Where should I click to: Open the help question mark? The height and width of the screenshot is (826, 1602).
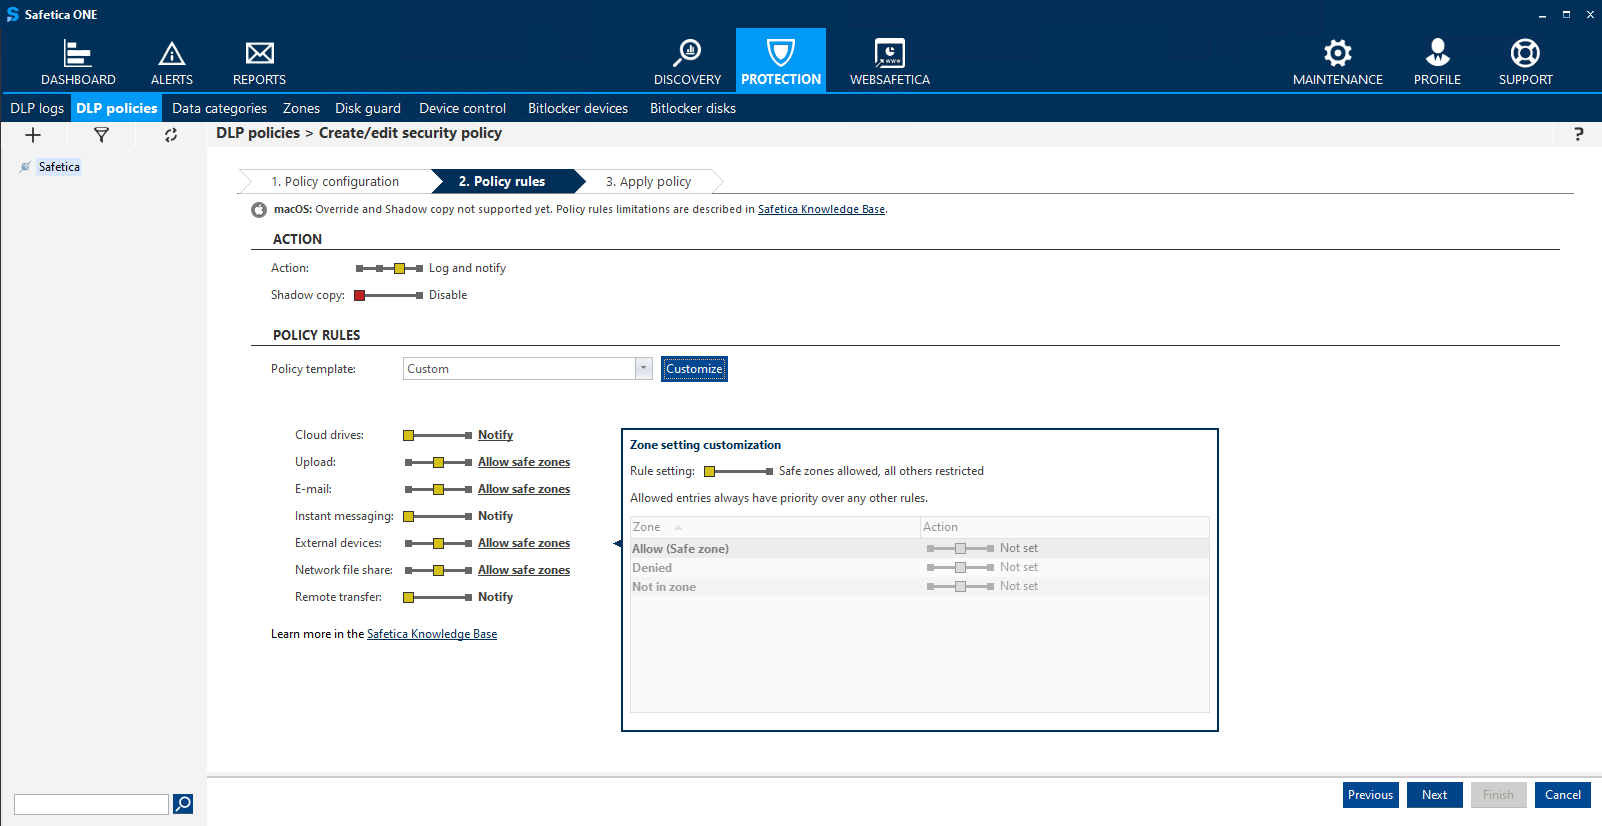(1579, 134)
